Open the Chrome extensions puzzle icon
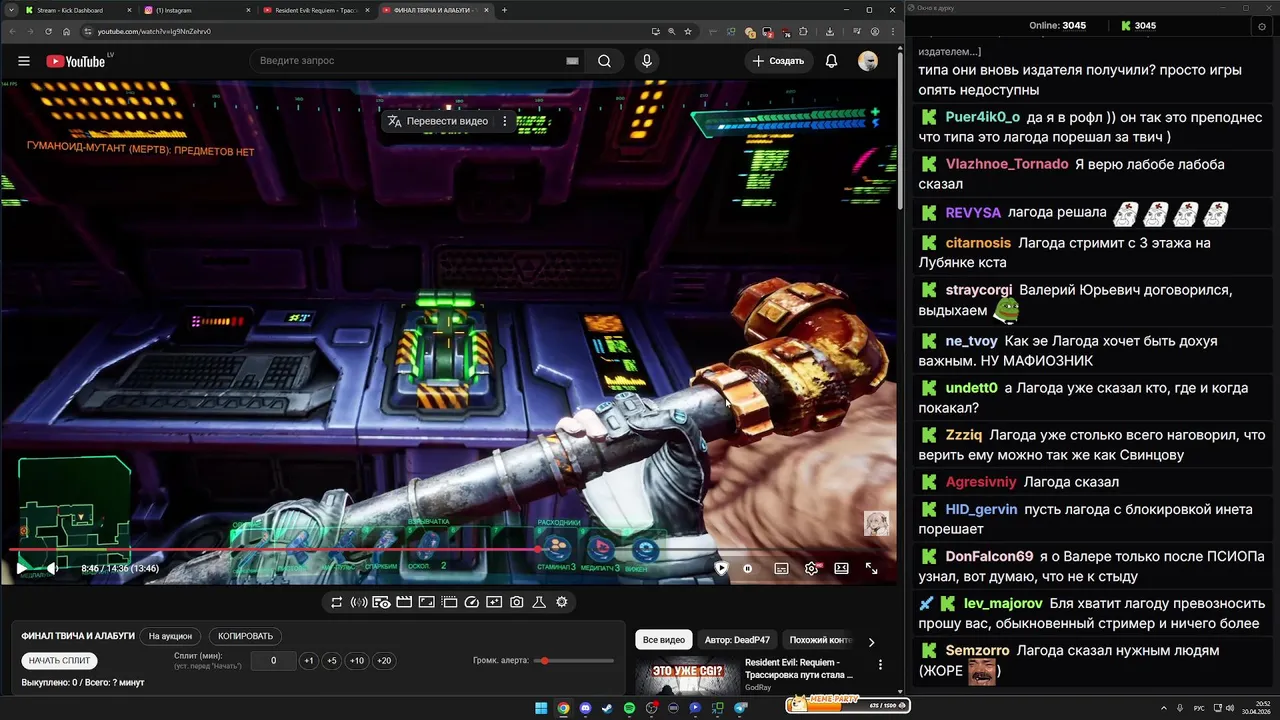The width and height of the screenshot is (1280, 720). coord(803,31)
